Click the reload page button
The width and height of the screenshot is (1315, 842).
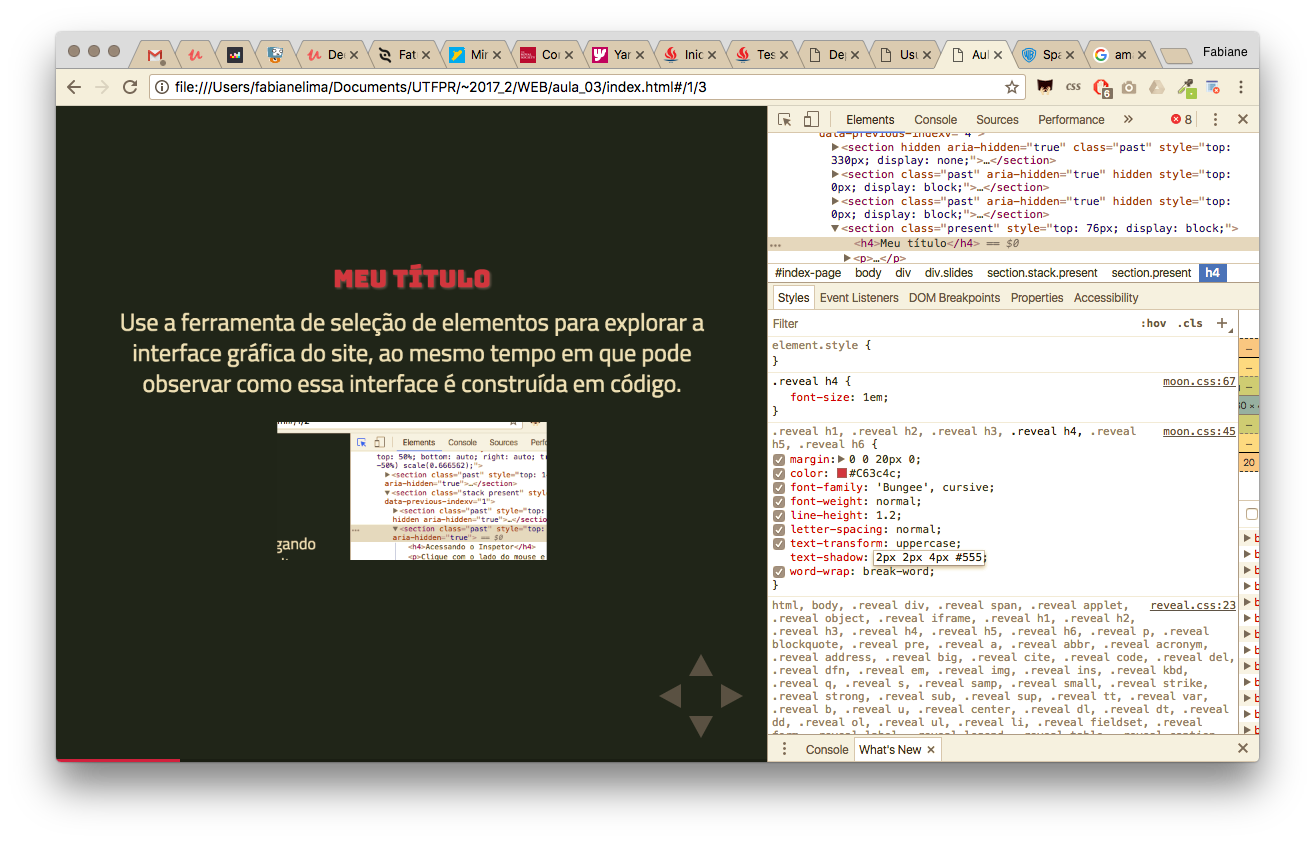(129, 87)
